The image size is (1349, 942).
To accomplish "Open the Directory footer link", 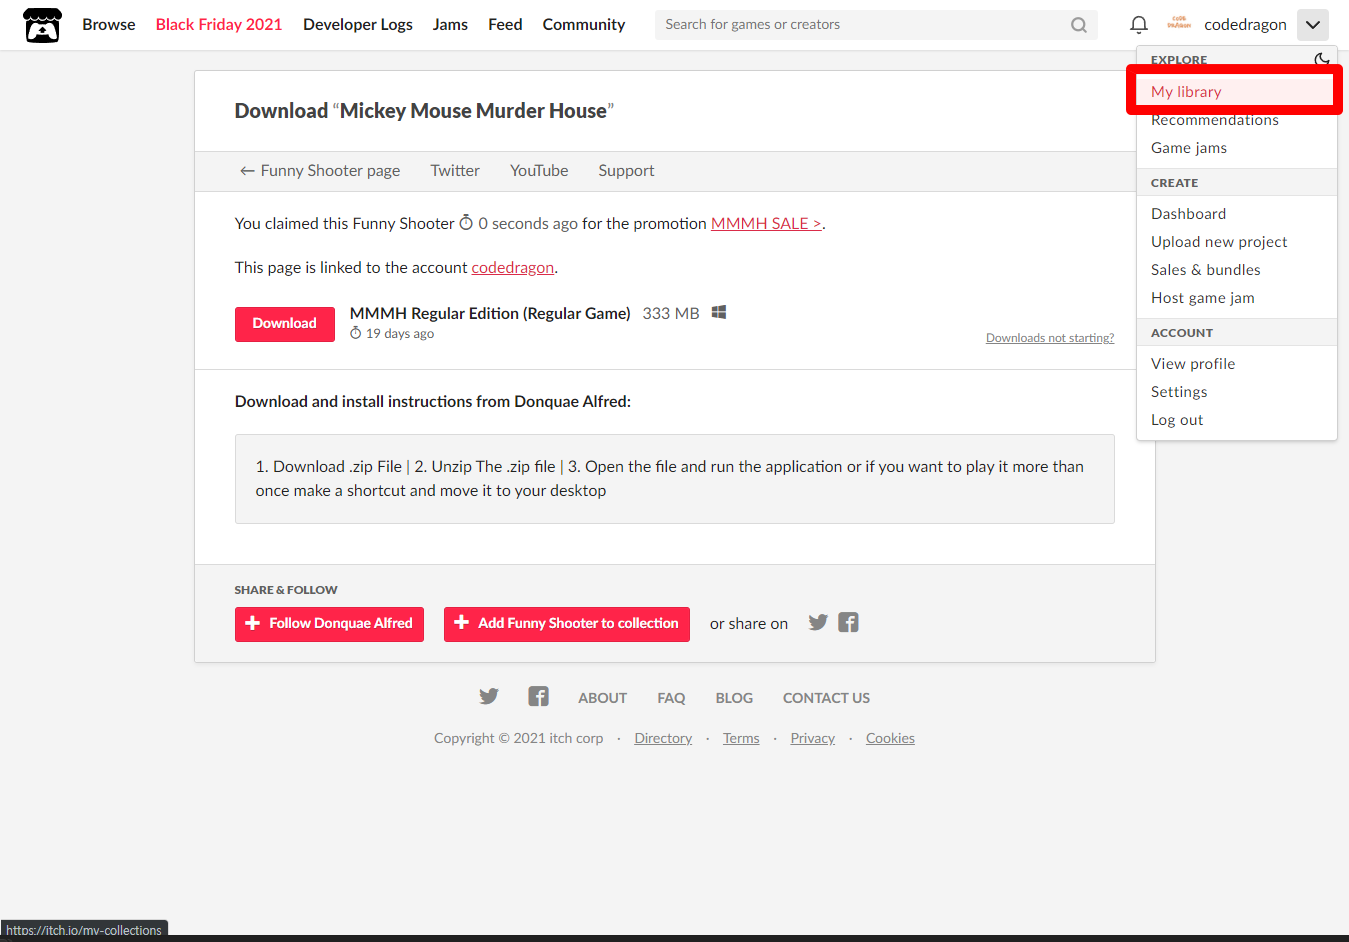I will (663, 739).
